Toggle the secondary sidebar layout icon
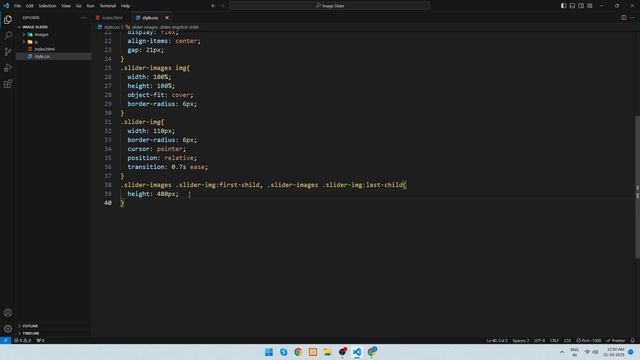The width and height of the screenshot is (640, 360). (581, 6)
